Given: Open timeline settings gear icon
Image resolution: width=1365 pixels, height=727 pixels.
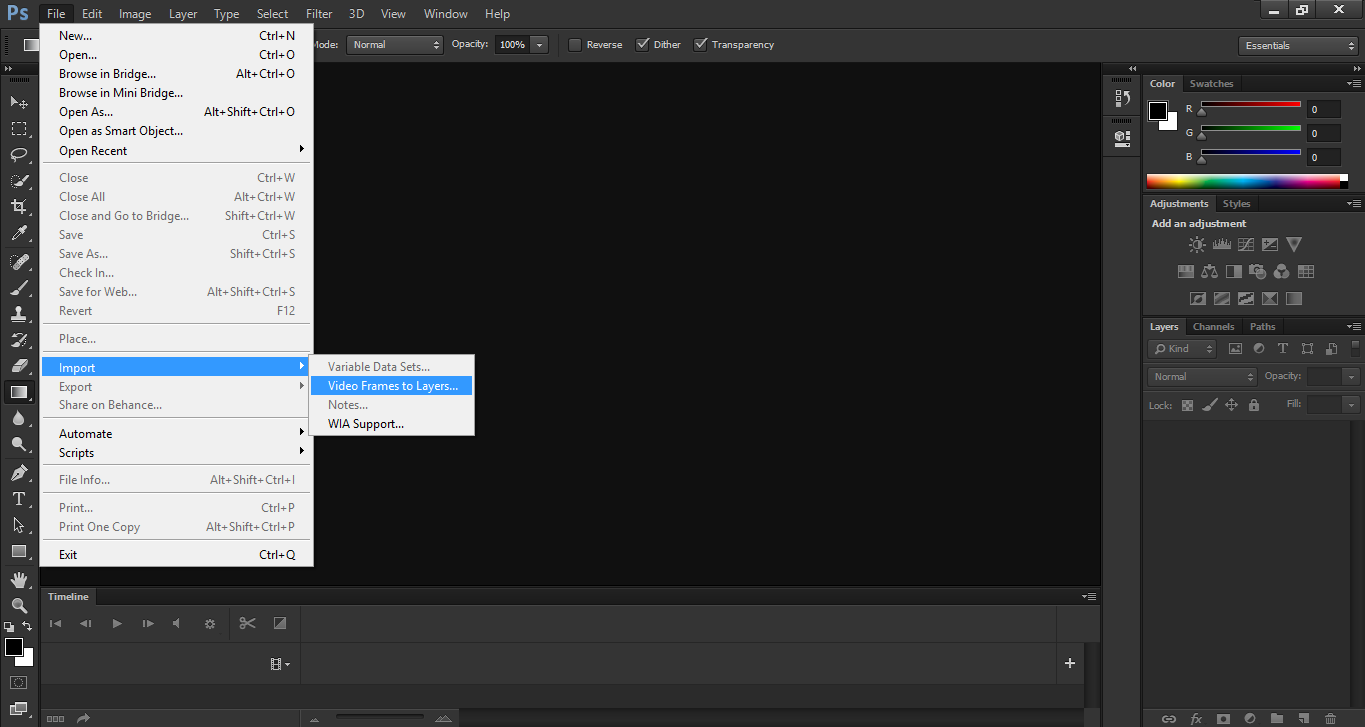Looking at the screenshot, I should pos(210,624).
